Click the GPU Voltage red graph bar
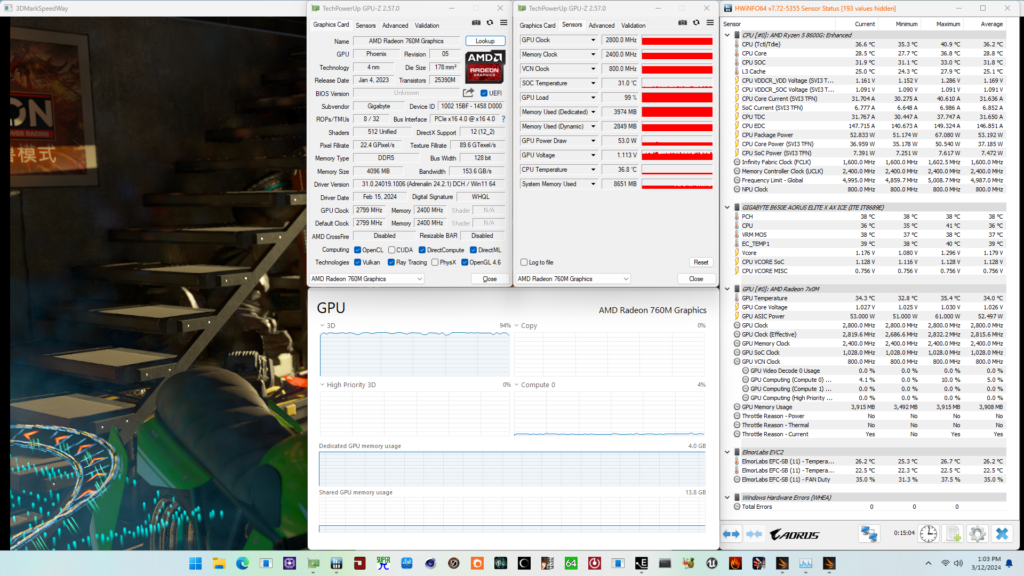 tap(677, 155)
